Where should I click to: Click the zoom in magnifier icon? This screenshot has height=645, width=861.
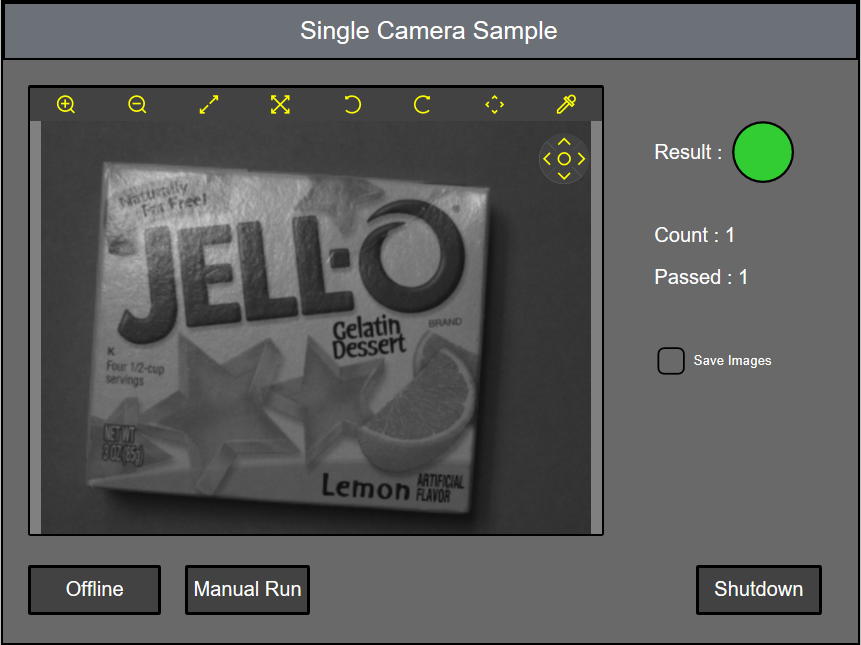[66, 105]
